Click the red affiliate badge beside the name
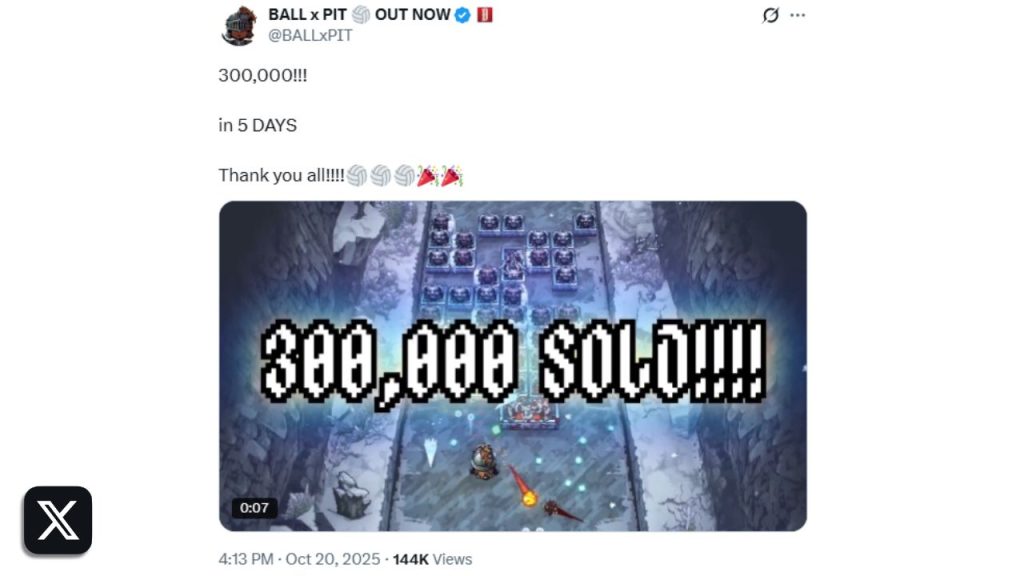Image resolution: width=1024 pixels, height=576 pixels. [485, 14]
